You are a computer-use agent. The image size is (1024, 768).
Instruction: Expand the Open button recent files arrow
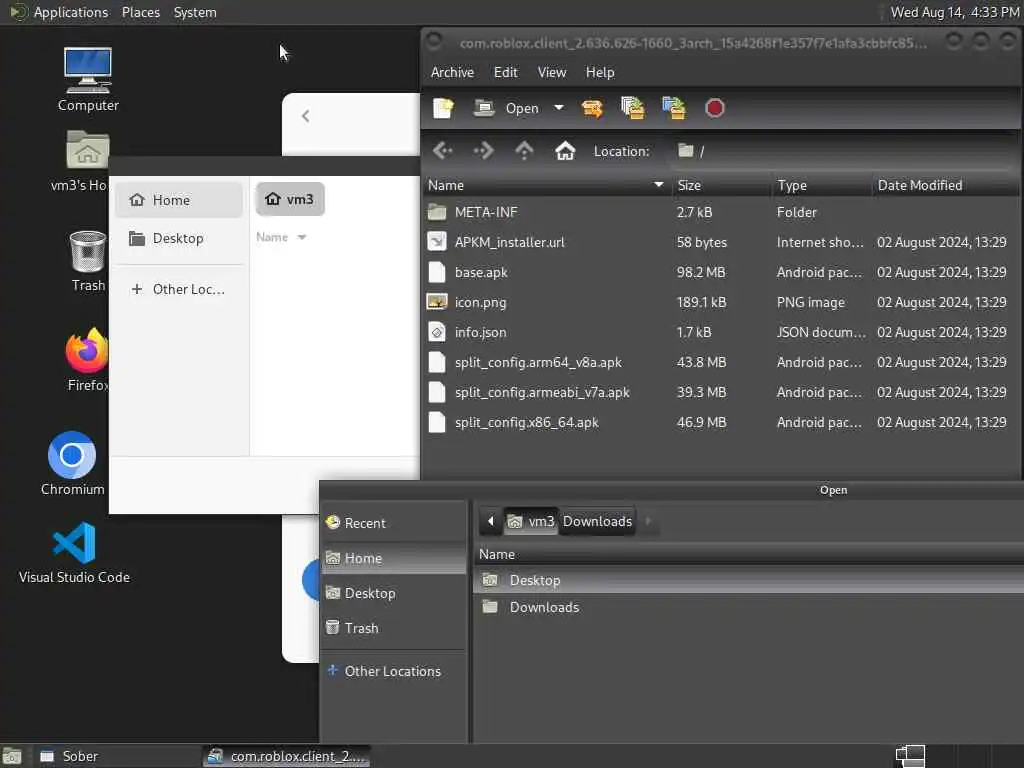[x=559, y=108]
